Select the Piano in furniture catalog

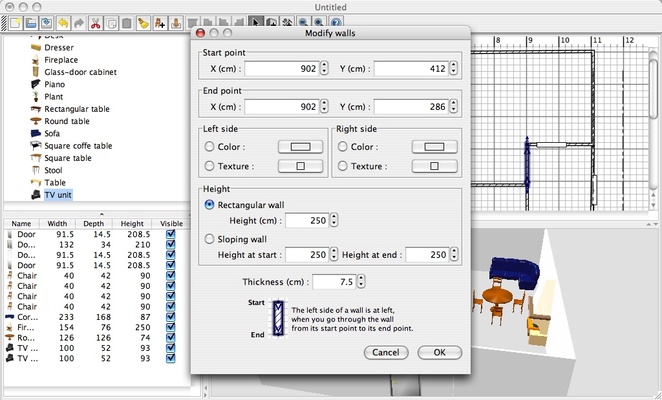tap(54, 85)
